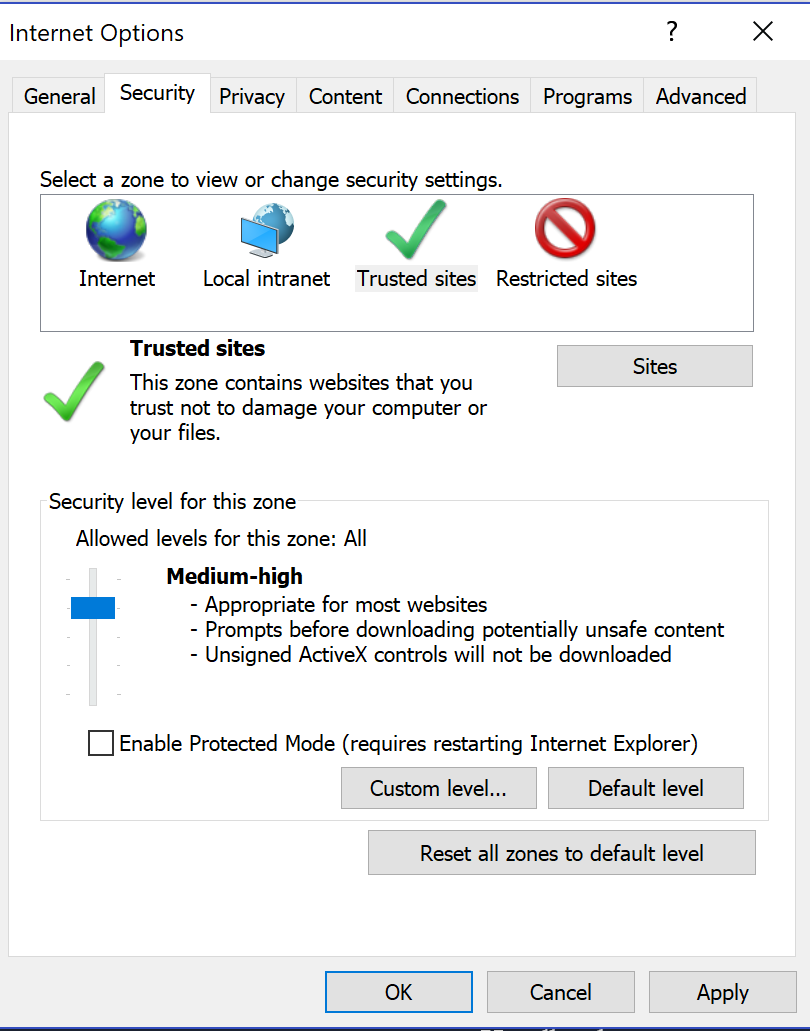Switch to the General tab
This screenshot has height=1031, width=810.
[60, 97]
